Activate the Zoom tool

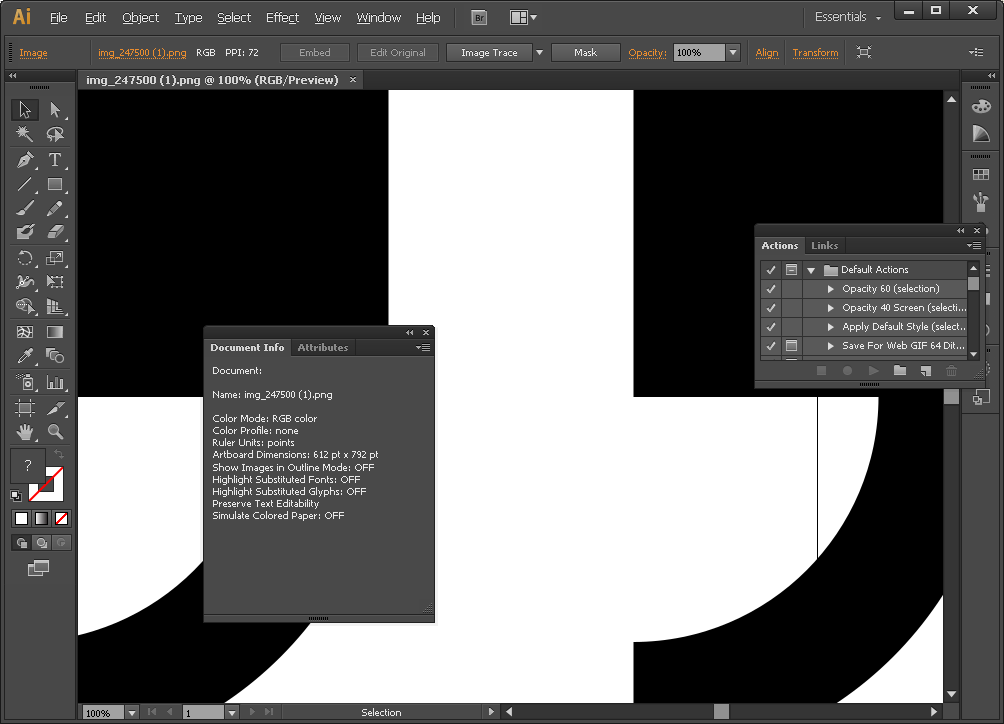coord(55,432)
